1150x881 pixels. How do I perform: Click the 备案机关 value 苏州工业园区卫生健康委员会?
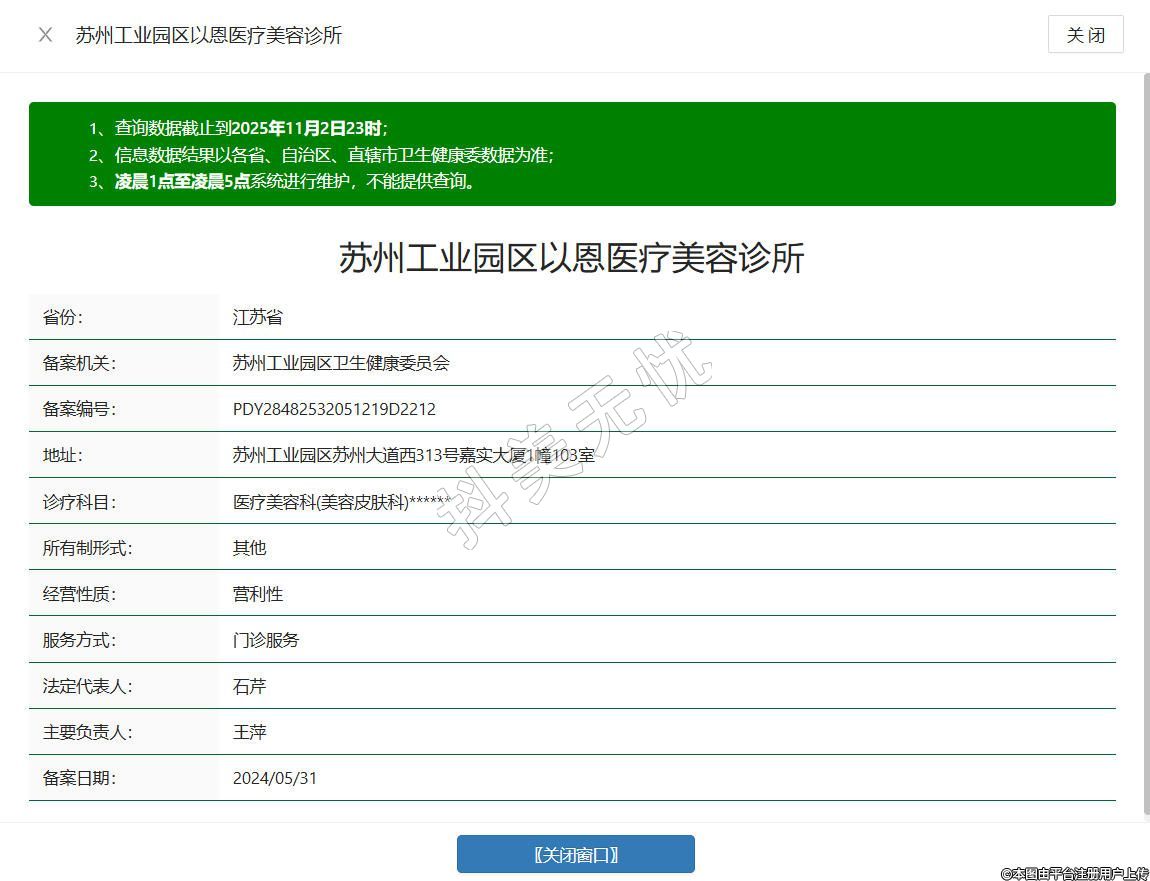pyautogui.click(x=341, y=363)
